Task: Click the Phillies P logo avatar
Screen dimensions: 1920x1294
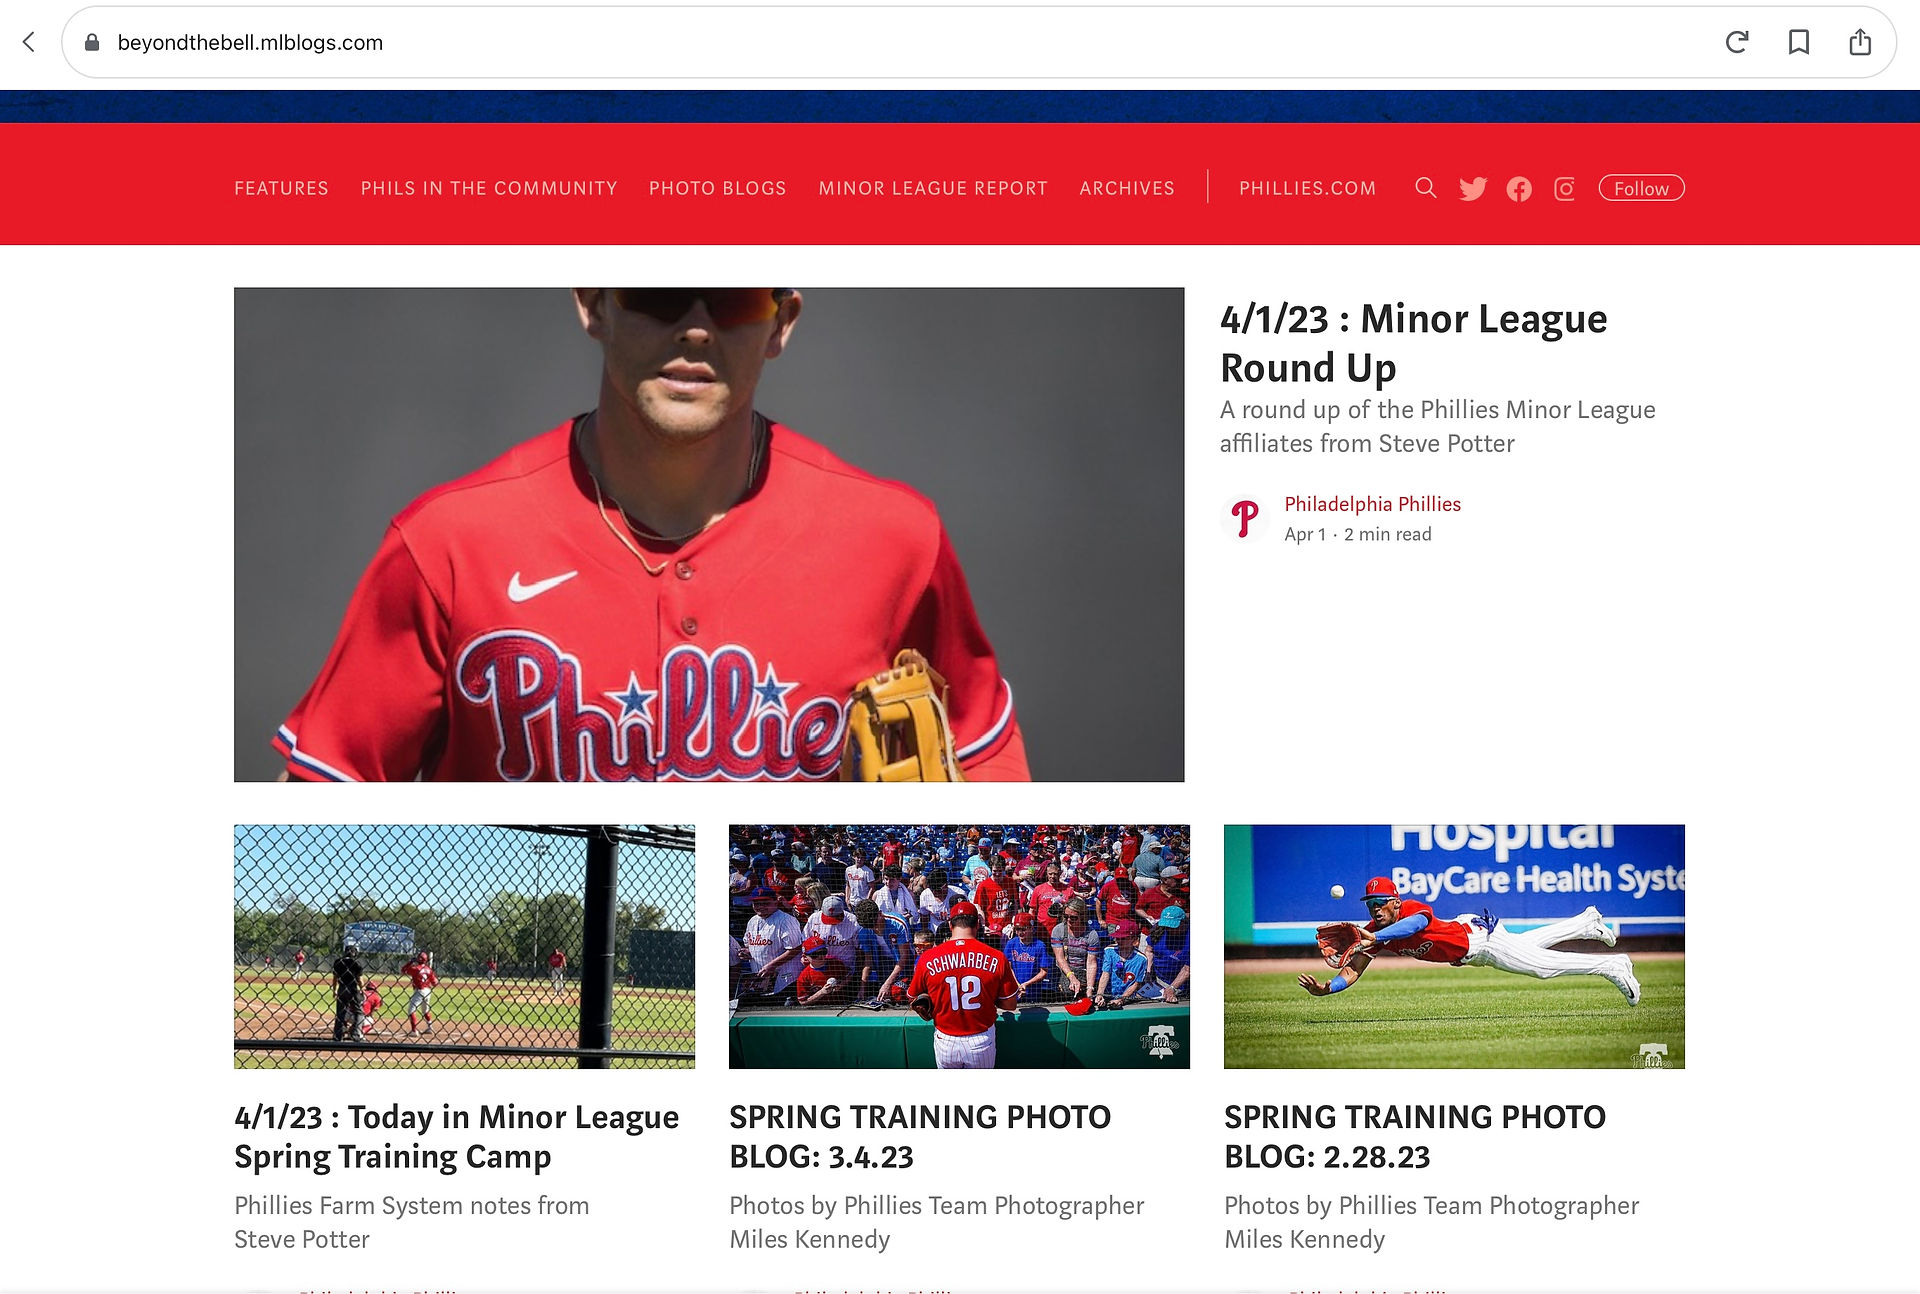Action: click(x=1245, y=518)
